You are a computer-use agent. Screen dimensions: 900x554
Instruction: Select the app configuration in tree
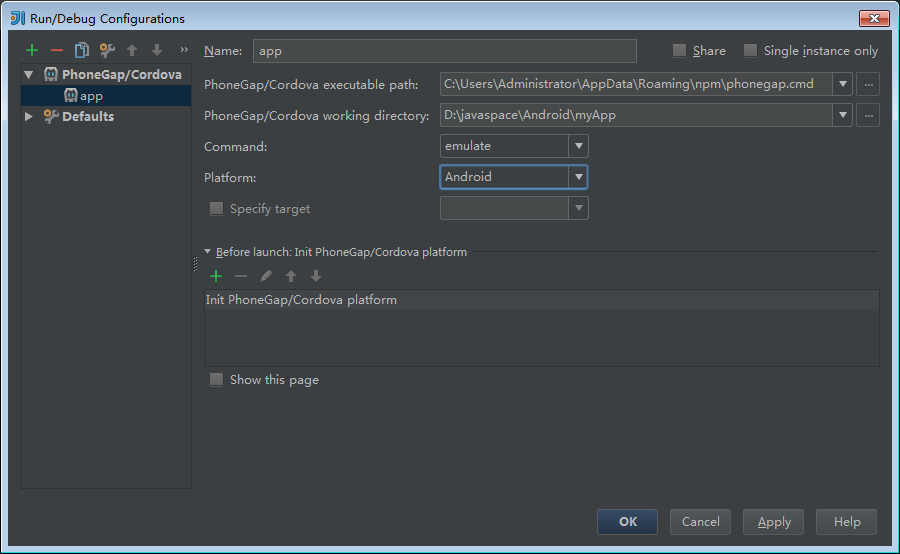tap(91, 96)
